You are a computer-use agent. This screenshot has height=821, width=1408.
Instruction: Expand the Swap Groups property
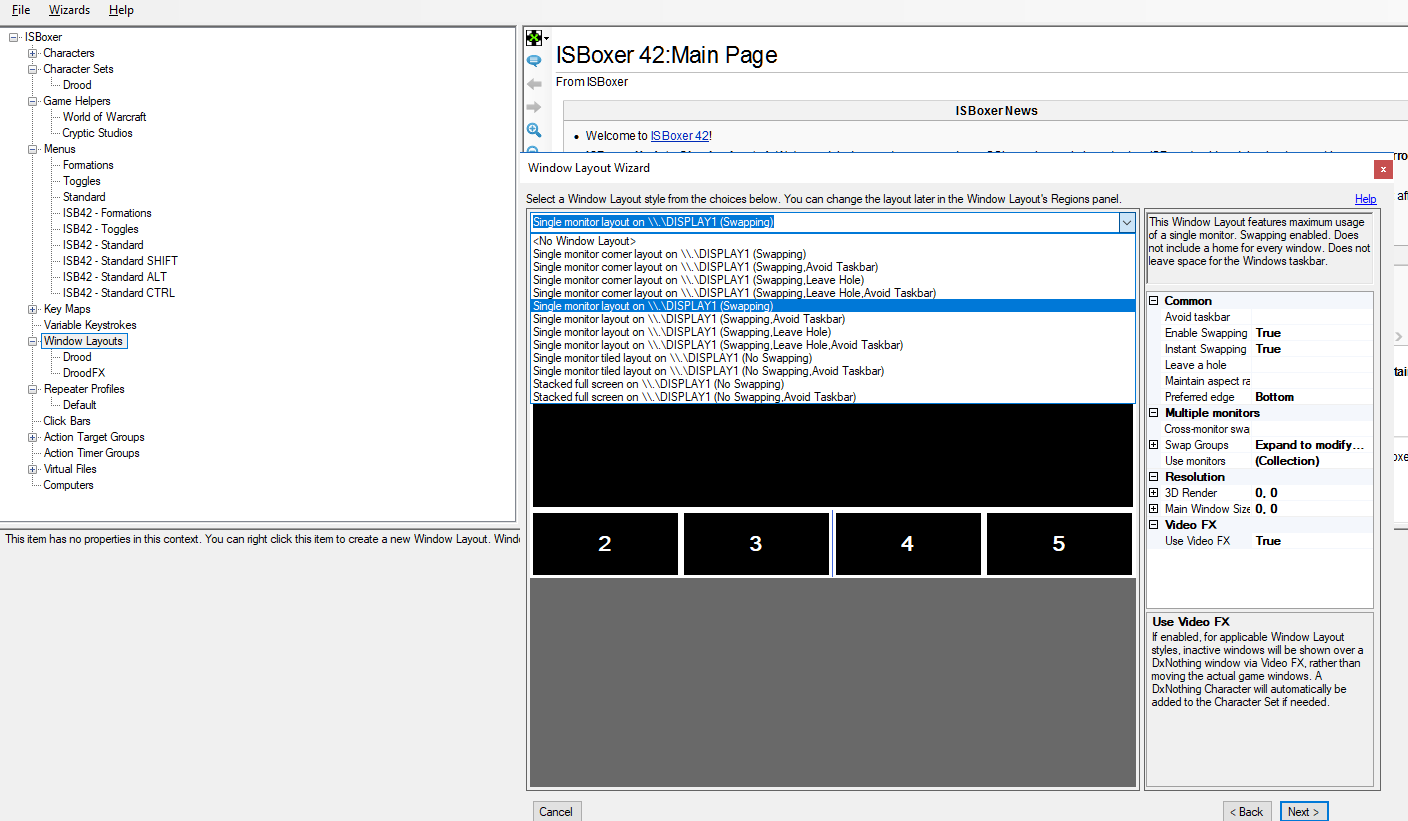pyautogui.click(x=1154, y=445)
